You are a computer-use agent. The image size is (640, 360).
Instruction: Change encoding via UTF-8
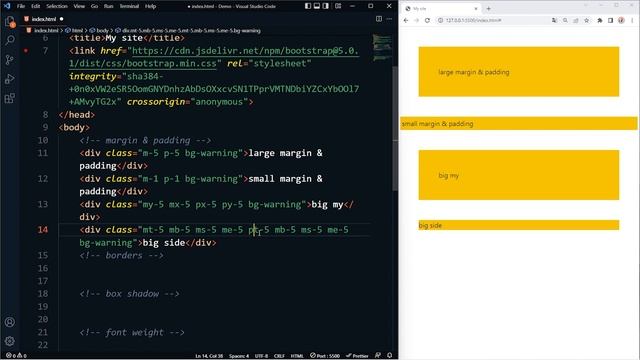(261, 356)
